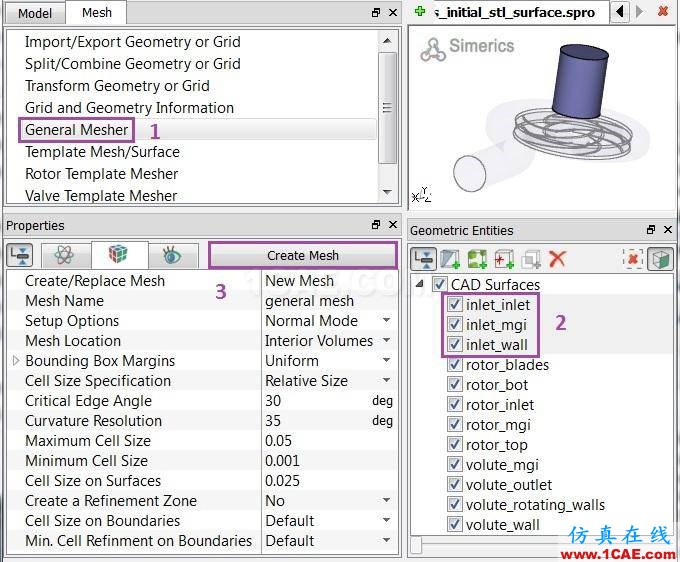Open the Bounding Box Margins Uniform dropdown

click(x=386, y=360)
